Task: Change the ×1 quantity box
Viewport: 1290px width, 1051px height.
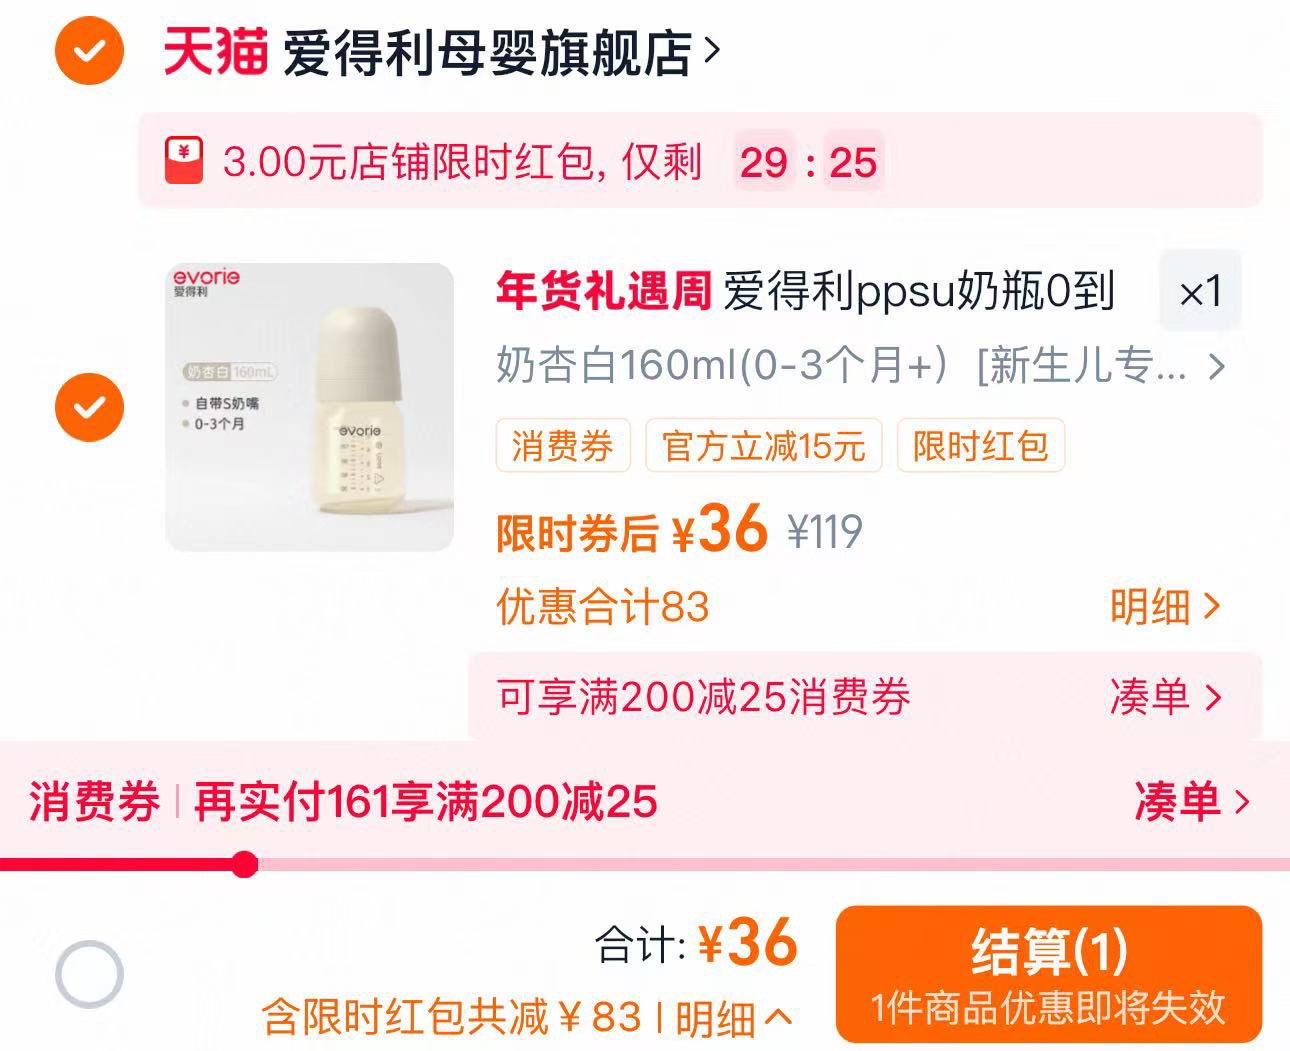Action: tap(1200, 291)
